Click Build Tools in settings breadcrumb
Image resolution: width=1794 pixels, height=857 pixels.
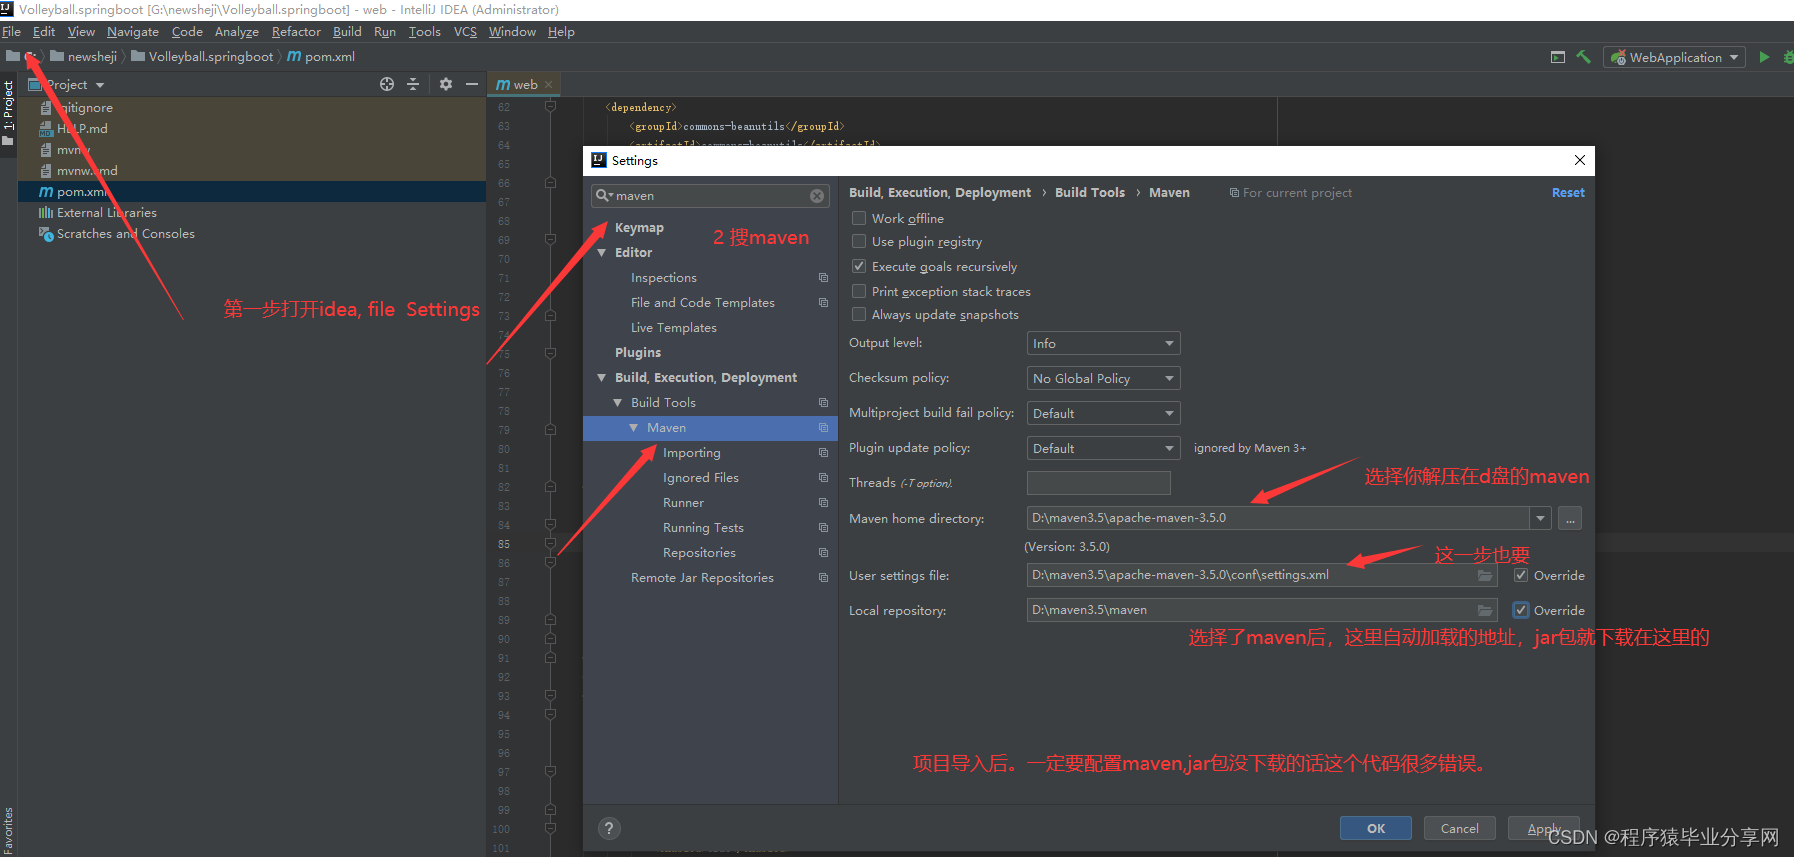(1090, 193)
